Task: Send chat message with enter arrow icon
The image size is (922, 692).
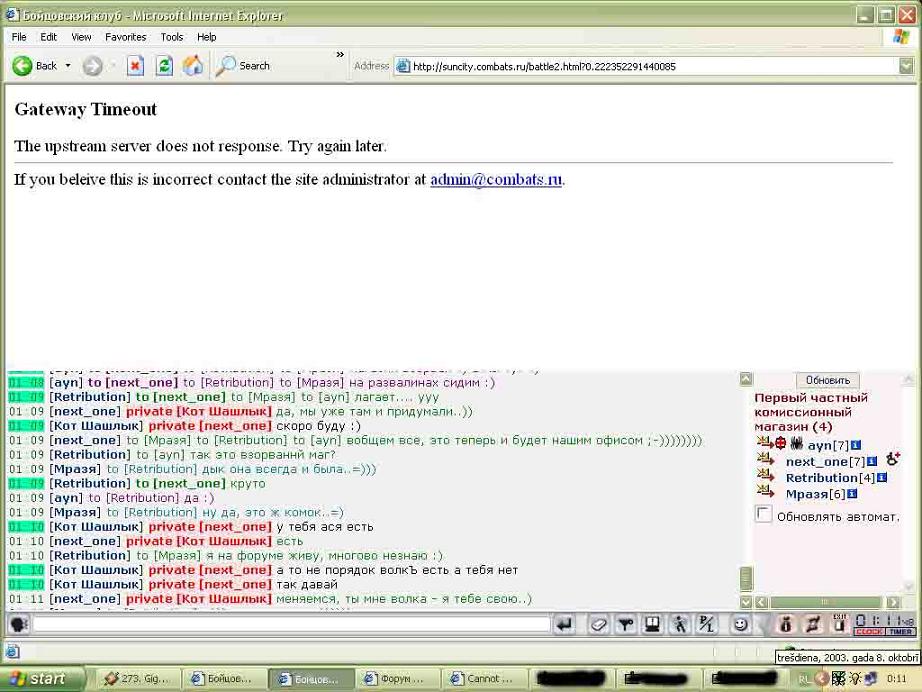Action: [x=564, y=624]
